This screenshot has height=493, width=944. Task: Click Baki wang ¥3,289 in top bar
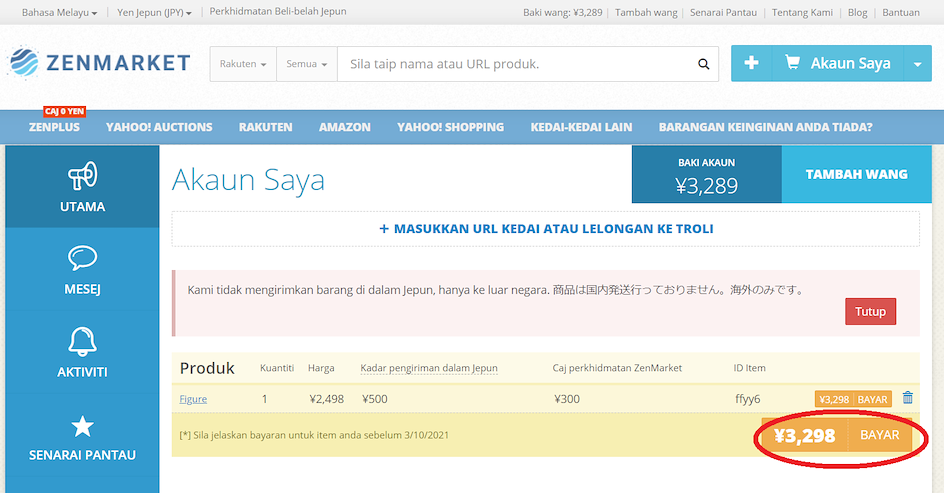coord(562,12)
